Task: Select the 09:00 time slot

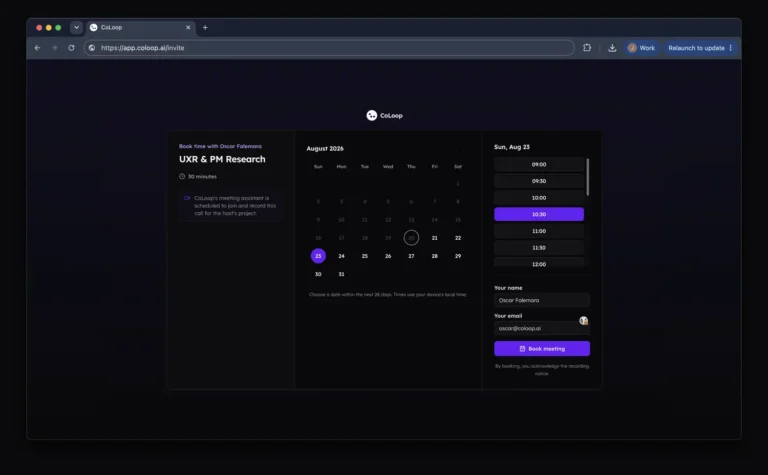Action: 539,165
